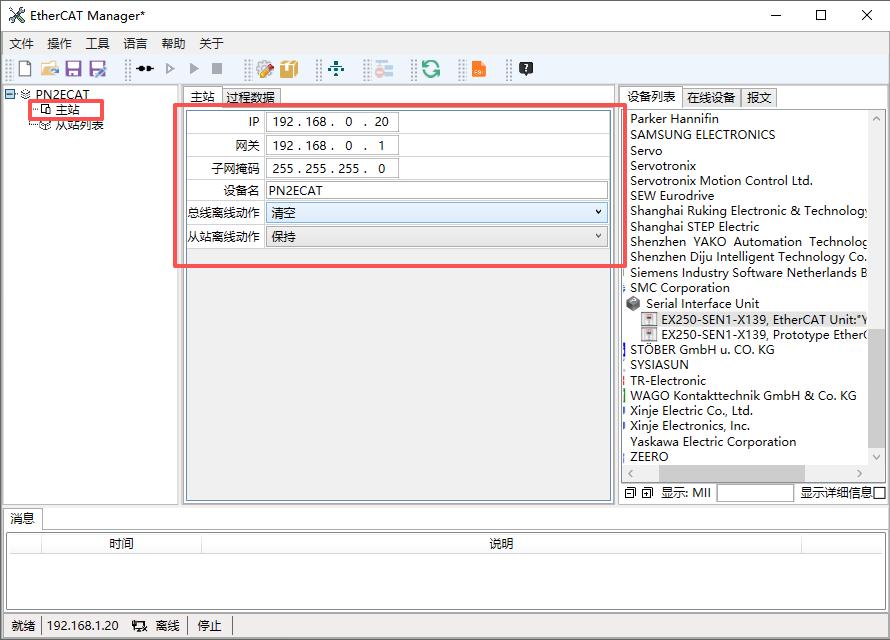
Task: Open the 从站离线动作 dropdown
Action: (437, 237)
